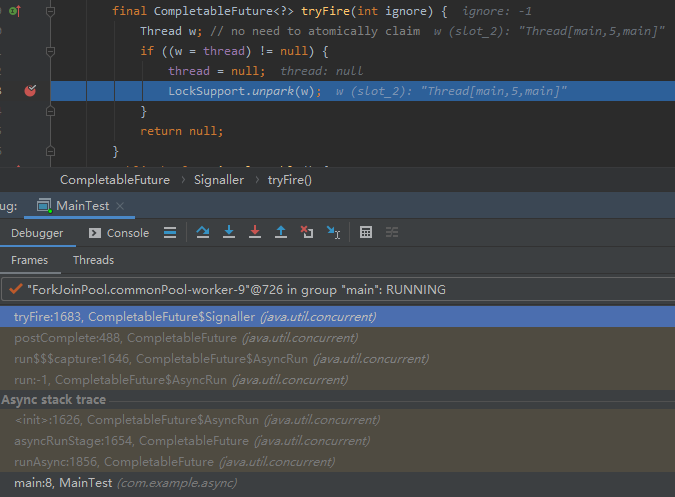
Task: Select the Frames tab
Action: coord(30,260)
